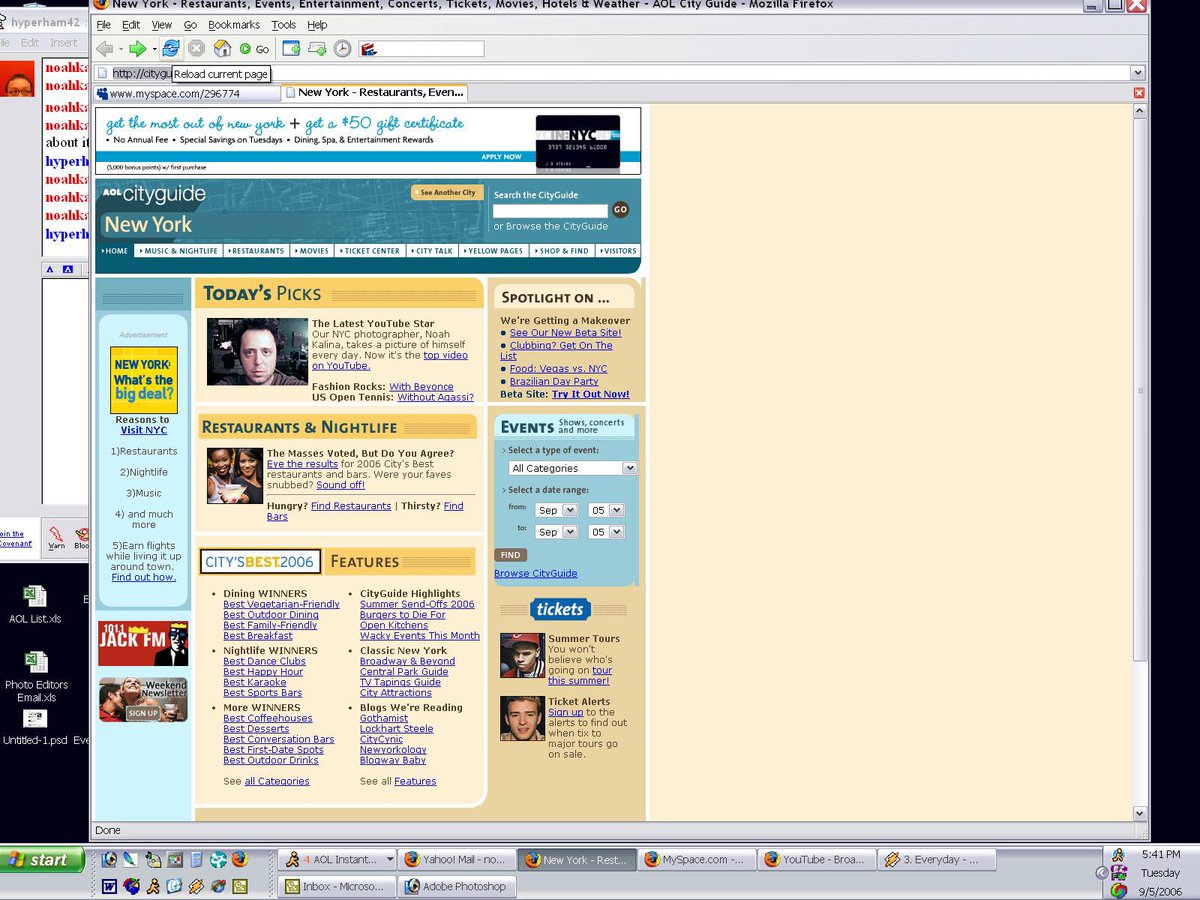Click the 101.1 JACK FM ad image
This screenshot has width=1200, height=900.
(143, 644)
